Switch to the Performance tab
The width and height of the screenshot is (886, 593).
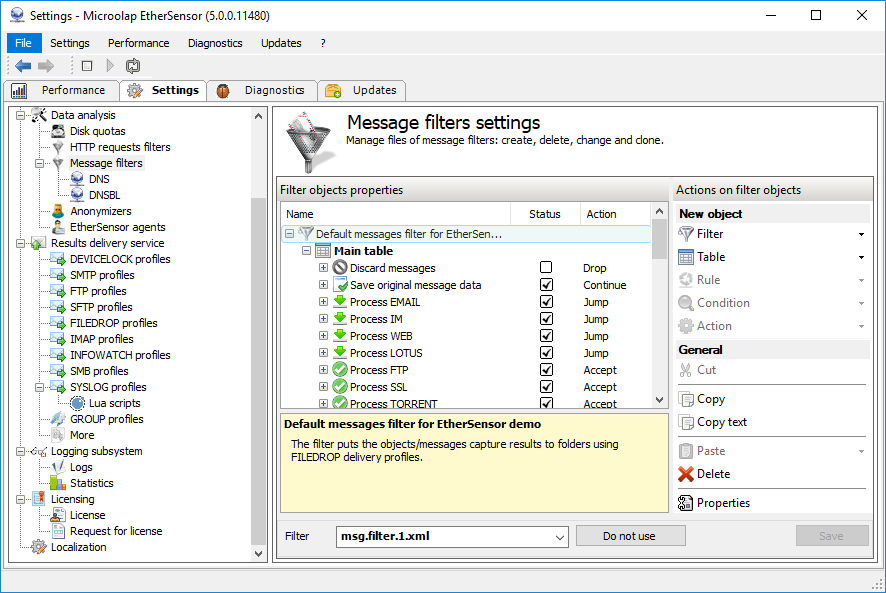tap(62, 90)
